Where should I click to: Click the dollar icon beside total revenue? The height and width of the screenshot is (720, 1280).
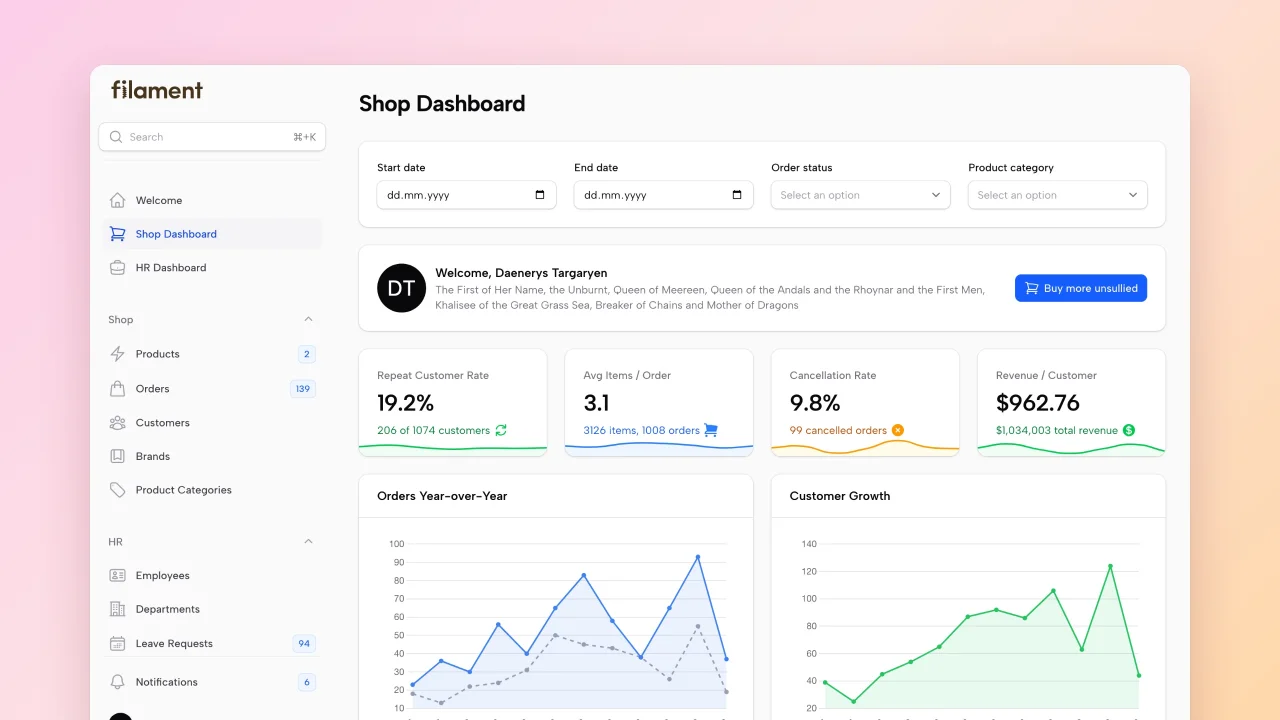(1129, 430)
